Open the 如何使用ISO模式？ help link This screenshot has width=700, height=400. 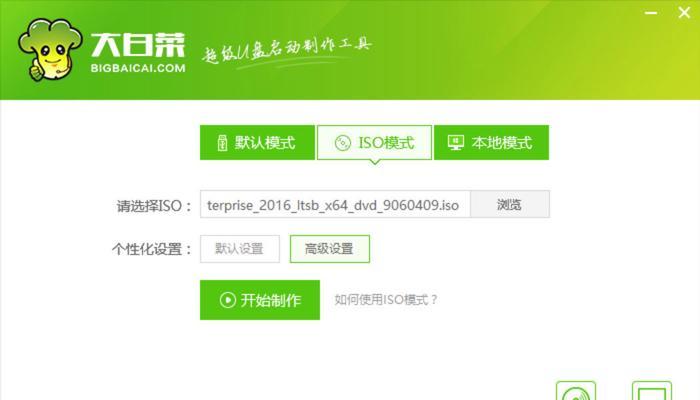(x=386, y=300)
